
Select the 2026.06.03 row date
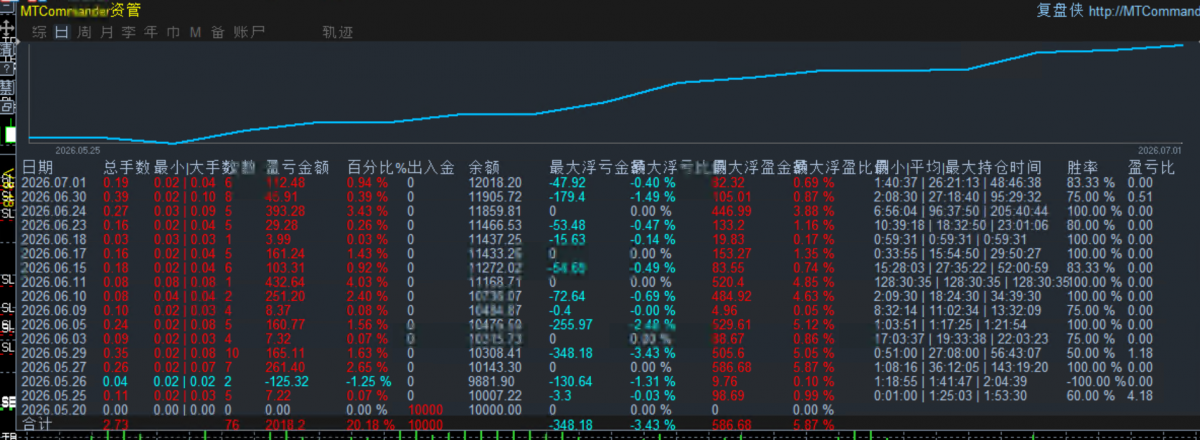click(53, 340)
